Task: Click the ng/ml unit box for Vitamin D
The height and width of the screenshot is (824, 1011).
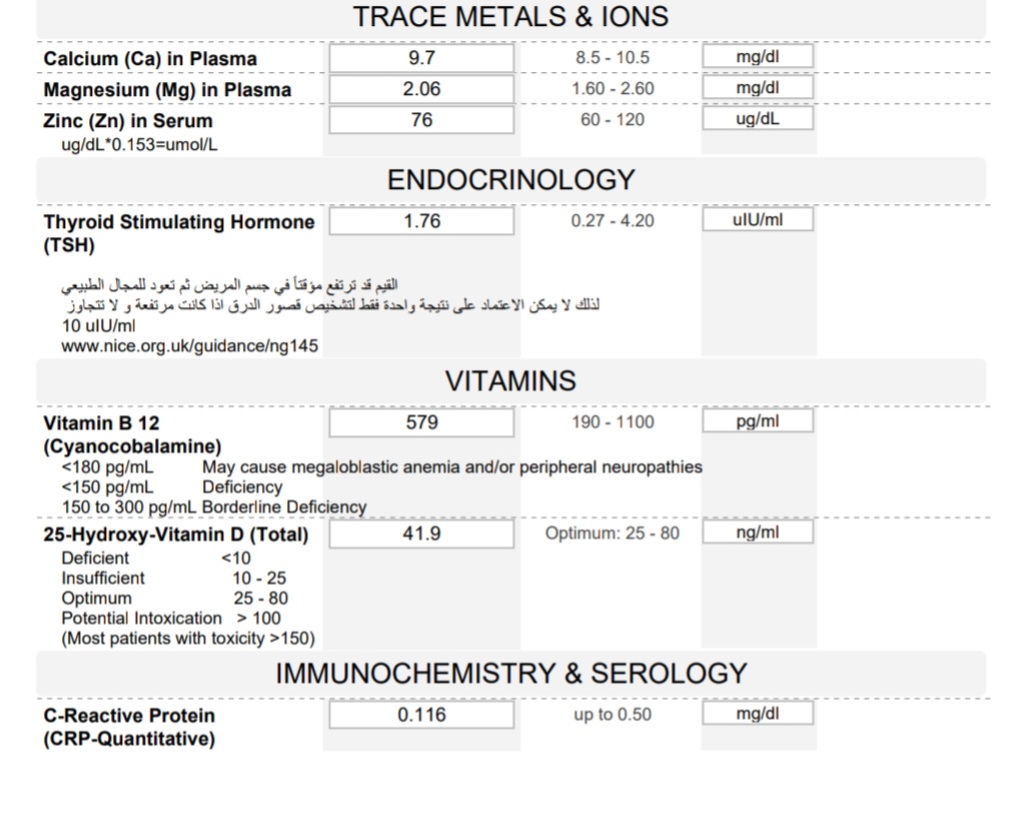Action: [x=757, y=533]
